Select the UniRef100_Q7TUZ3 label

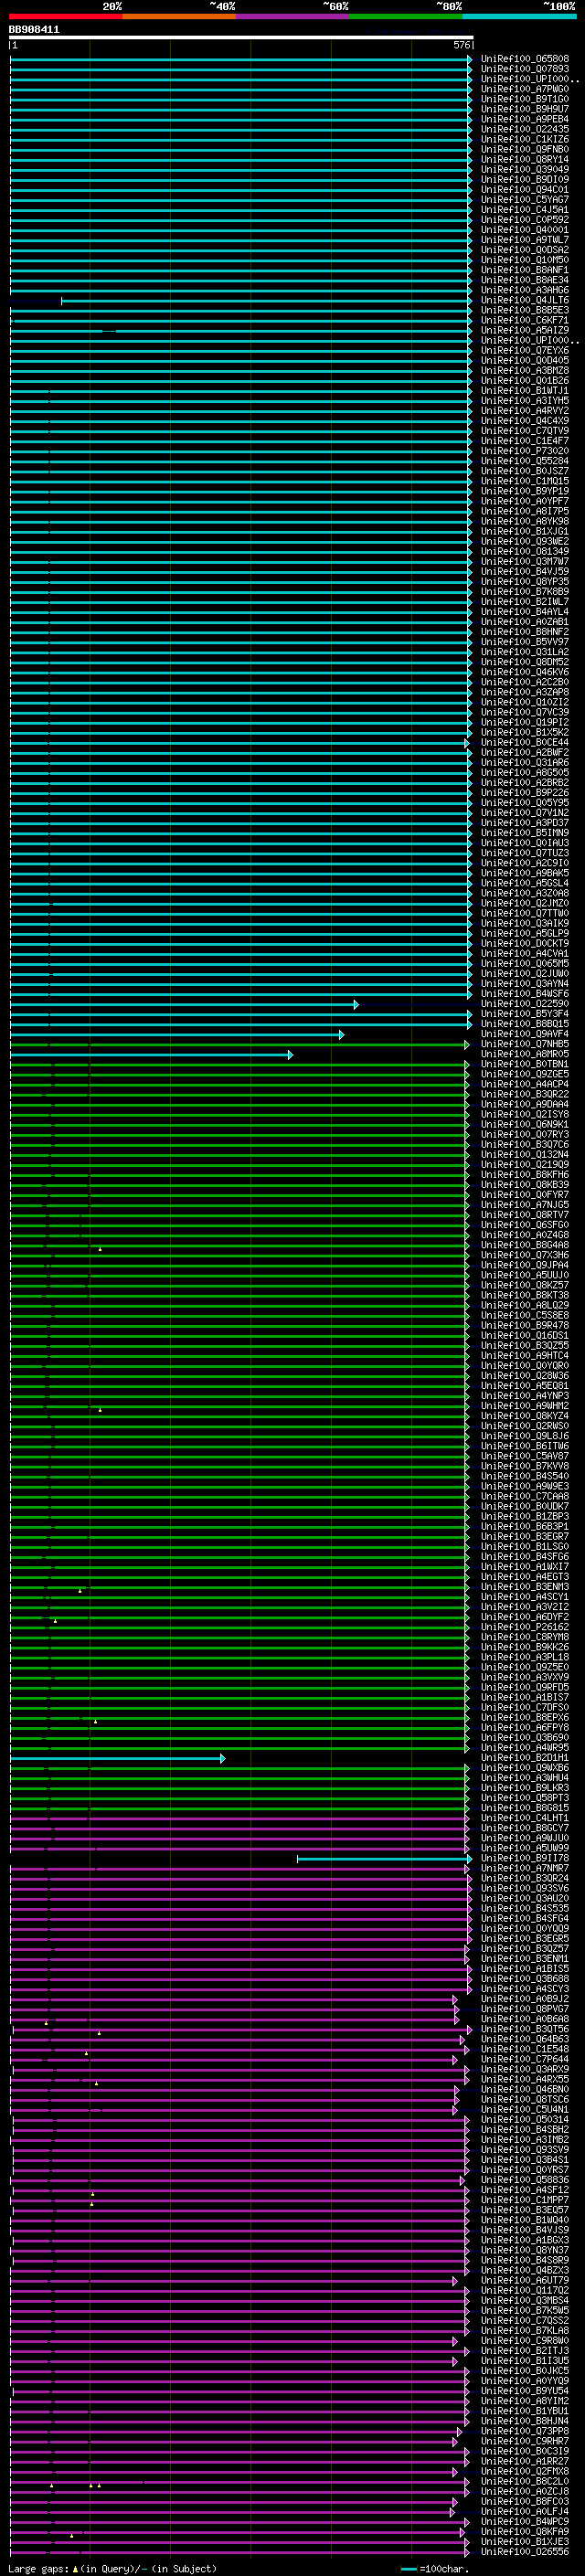524,853
